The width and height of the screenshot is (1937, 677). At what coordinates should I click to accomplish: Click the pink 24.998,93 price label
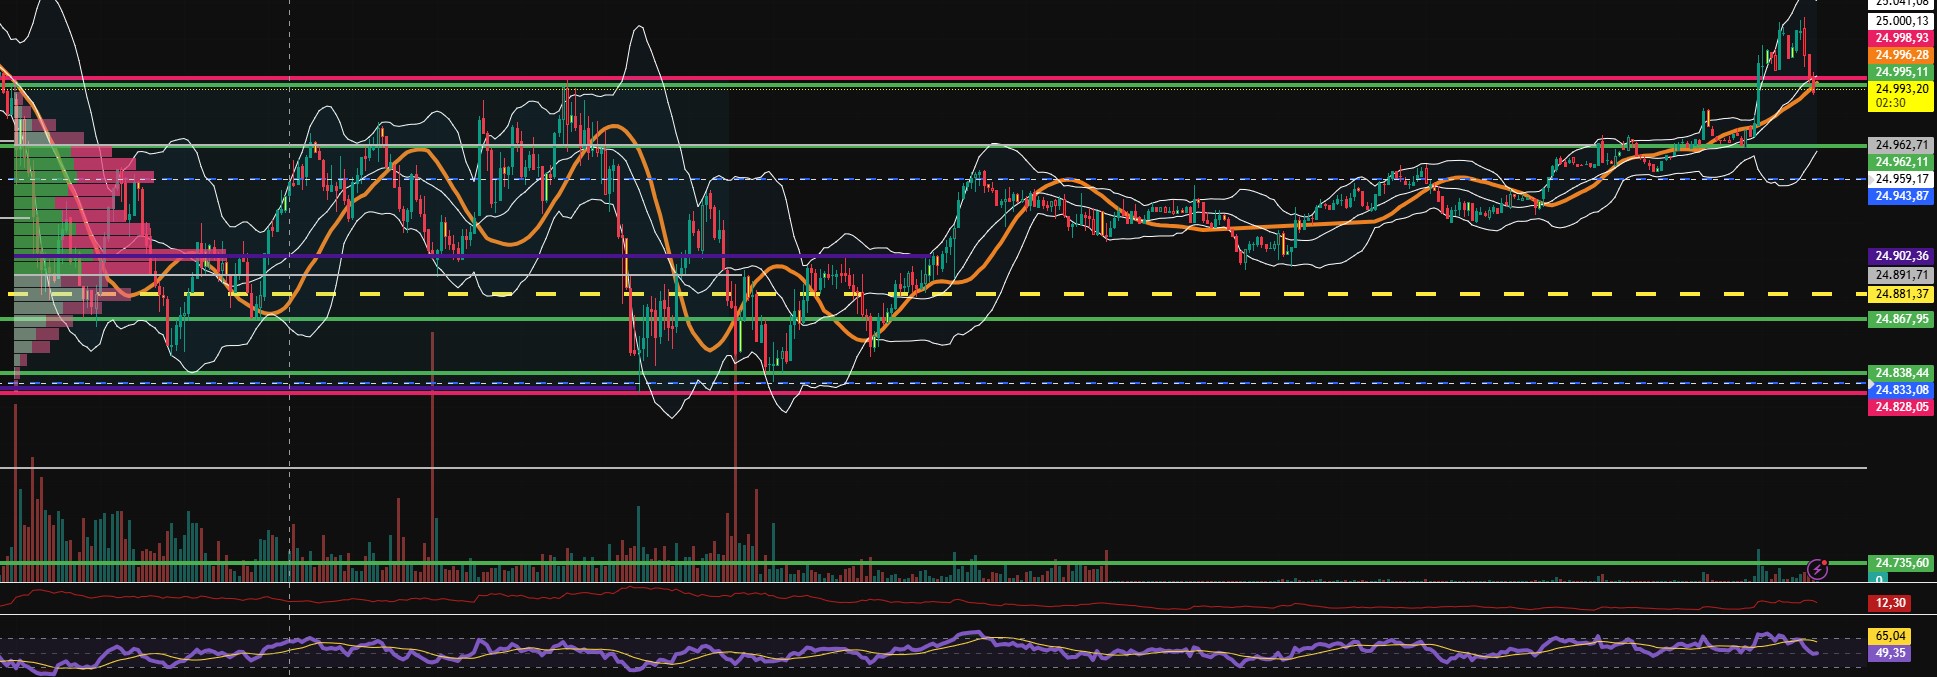point(1900,38)
